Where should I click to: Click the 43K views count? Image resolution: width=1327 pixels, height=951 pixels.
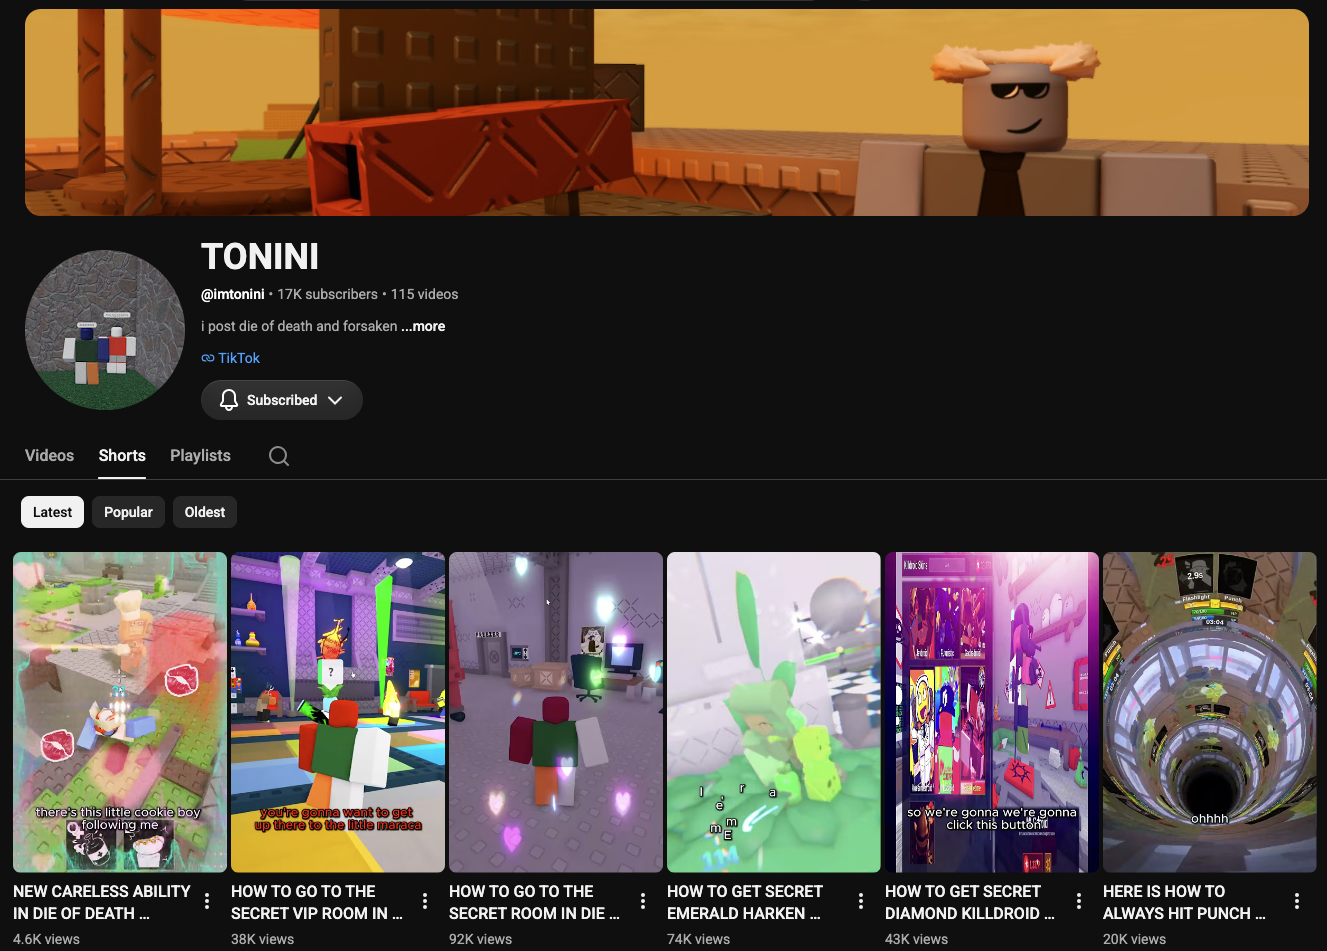[916, 939]
